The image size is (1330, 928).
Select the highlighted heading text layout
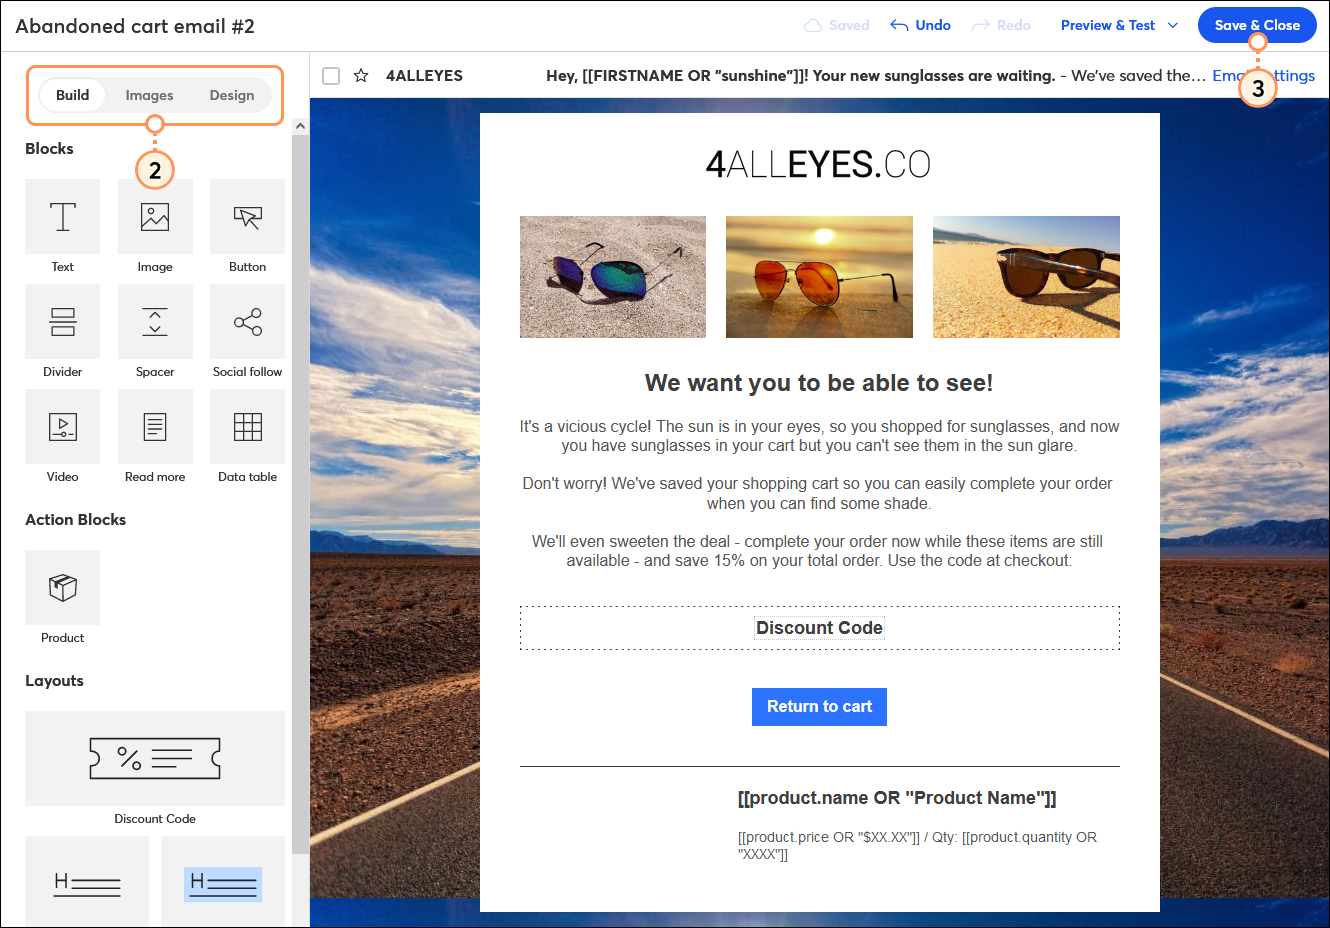tap(223, 881)
